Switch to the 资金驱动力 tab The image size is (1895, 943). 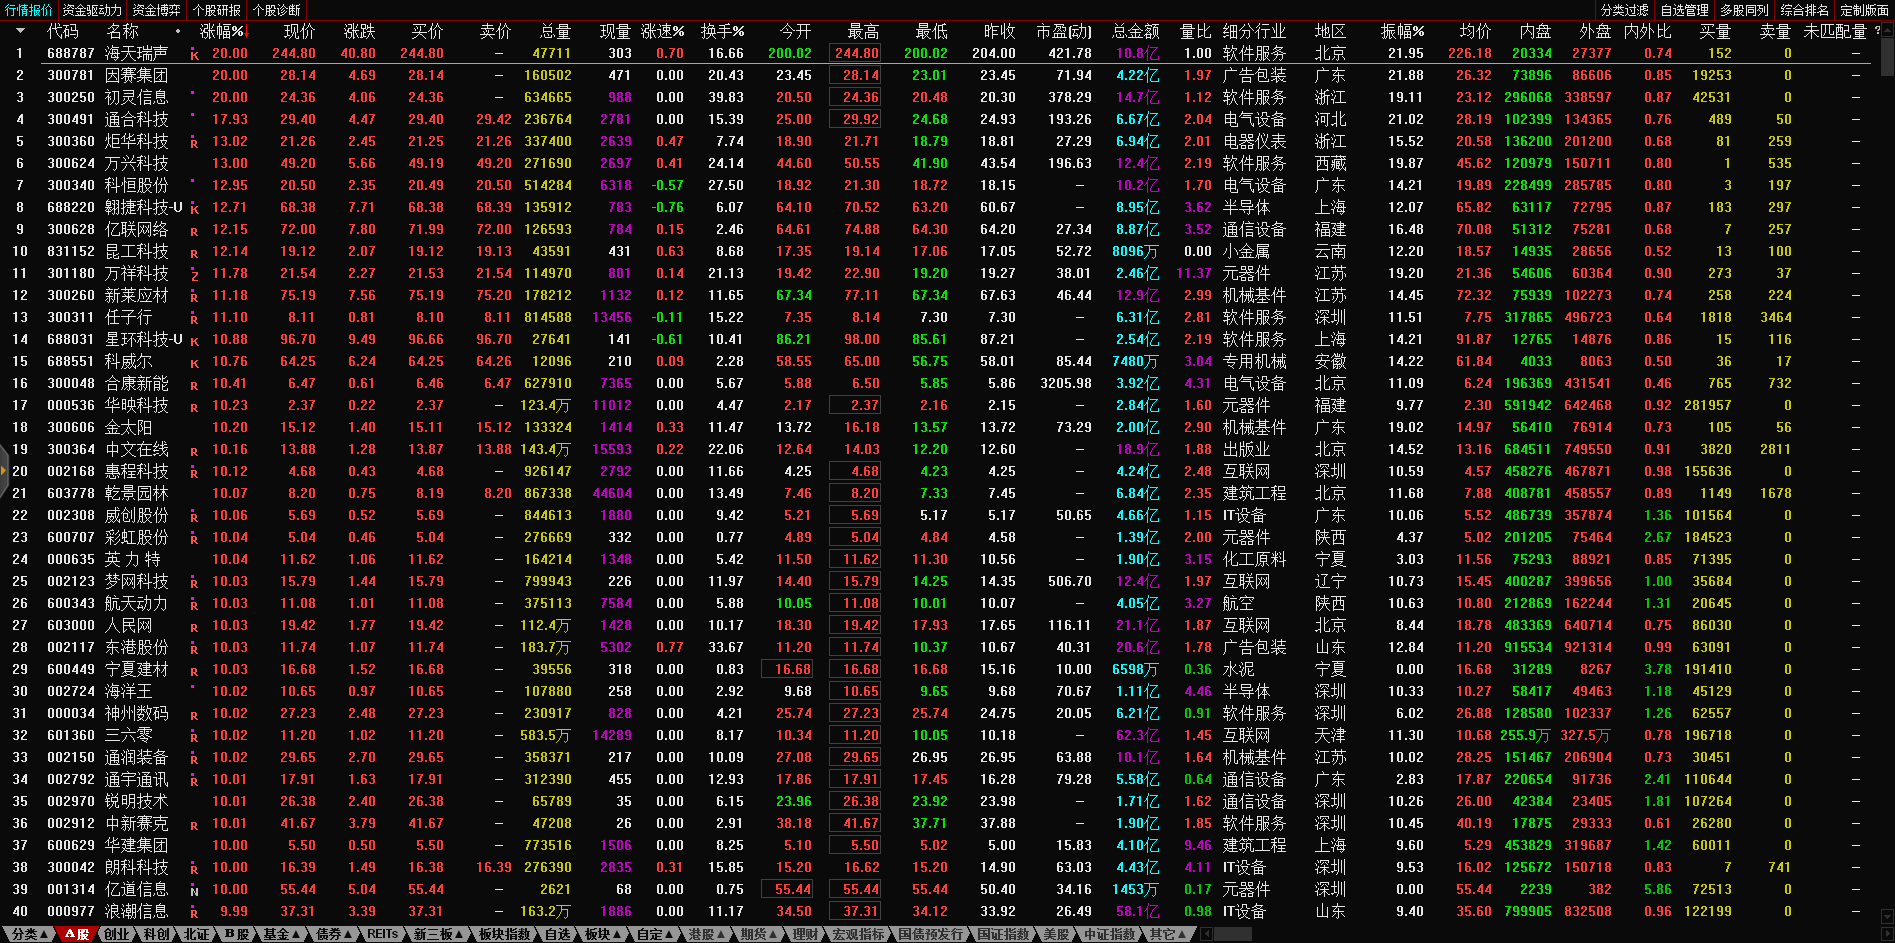pos(92,10)
